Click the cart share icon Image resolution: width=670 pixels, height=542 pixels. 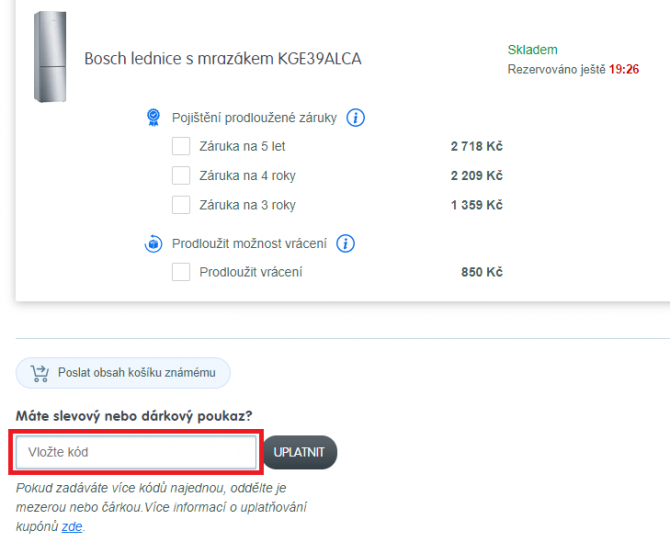40,373
